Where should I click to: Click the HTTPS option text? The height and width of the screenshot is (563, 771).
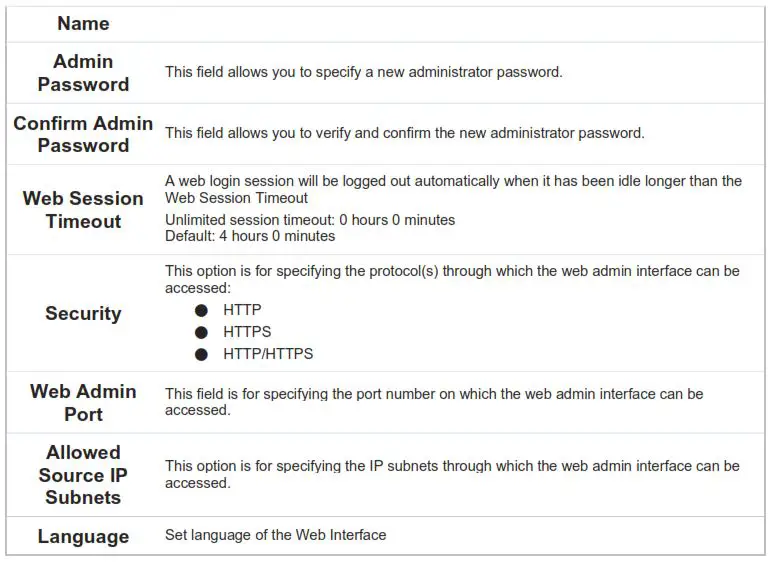[x=247, y=332]
